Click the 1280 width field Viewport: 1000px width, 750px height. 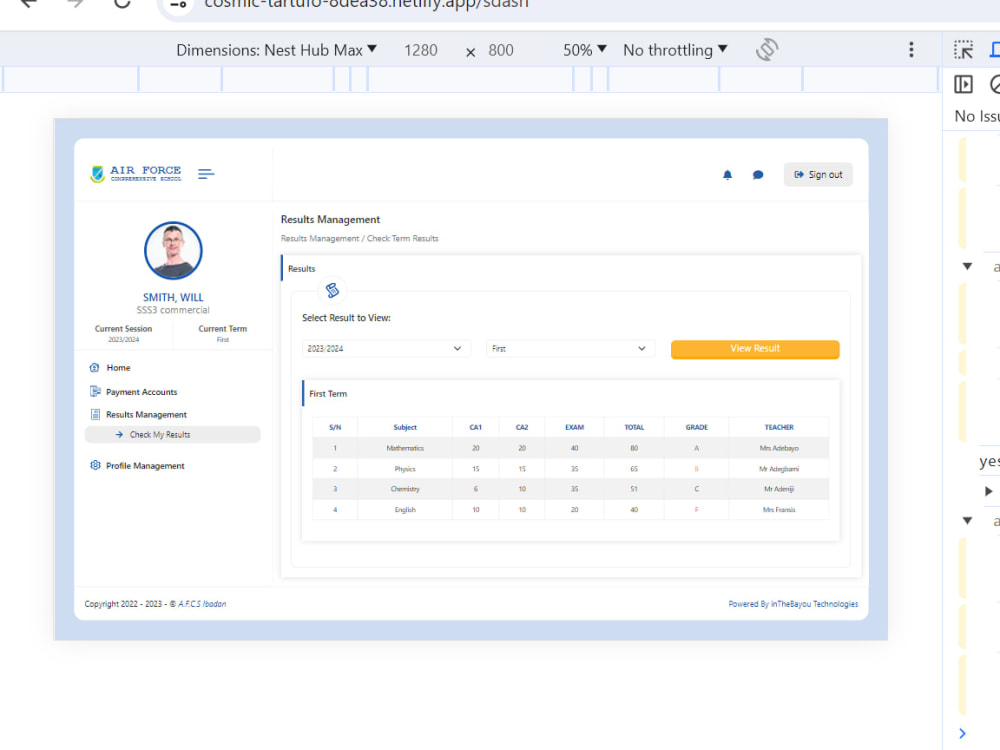(x=421, y=50)
